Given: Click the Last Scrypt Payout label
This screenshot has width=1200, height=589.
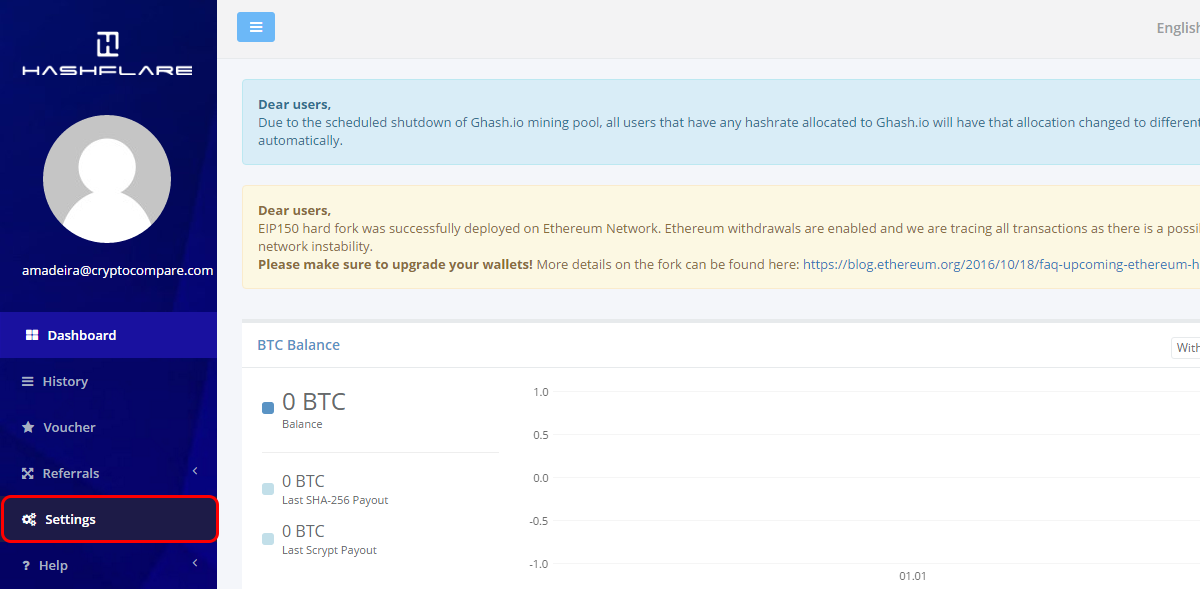Looking at the screenshot, I should point(330,550).
